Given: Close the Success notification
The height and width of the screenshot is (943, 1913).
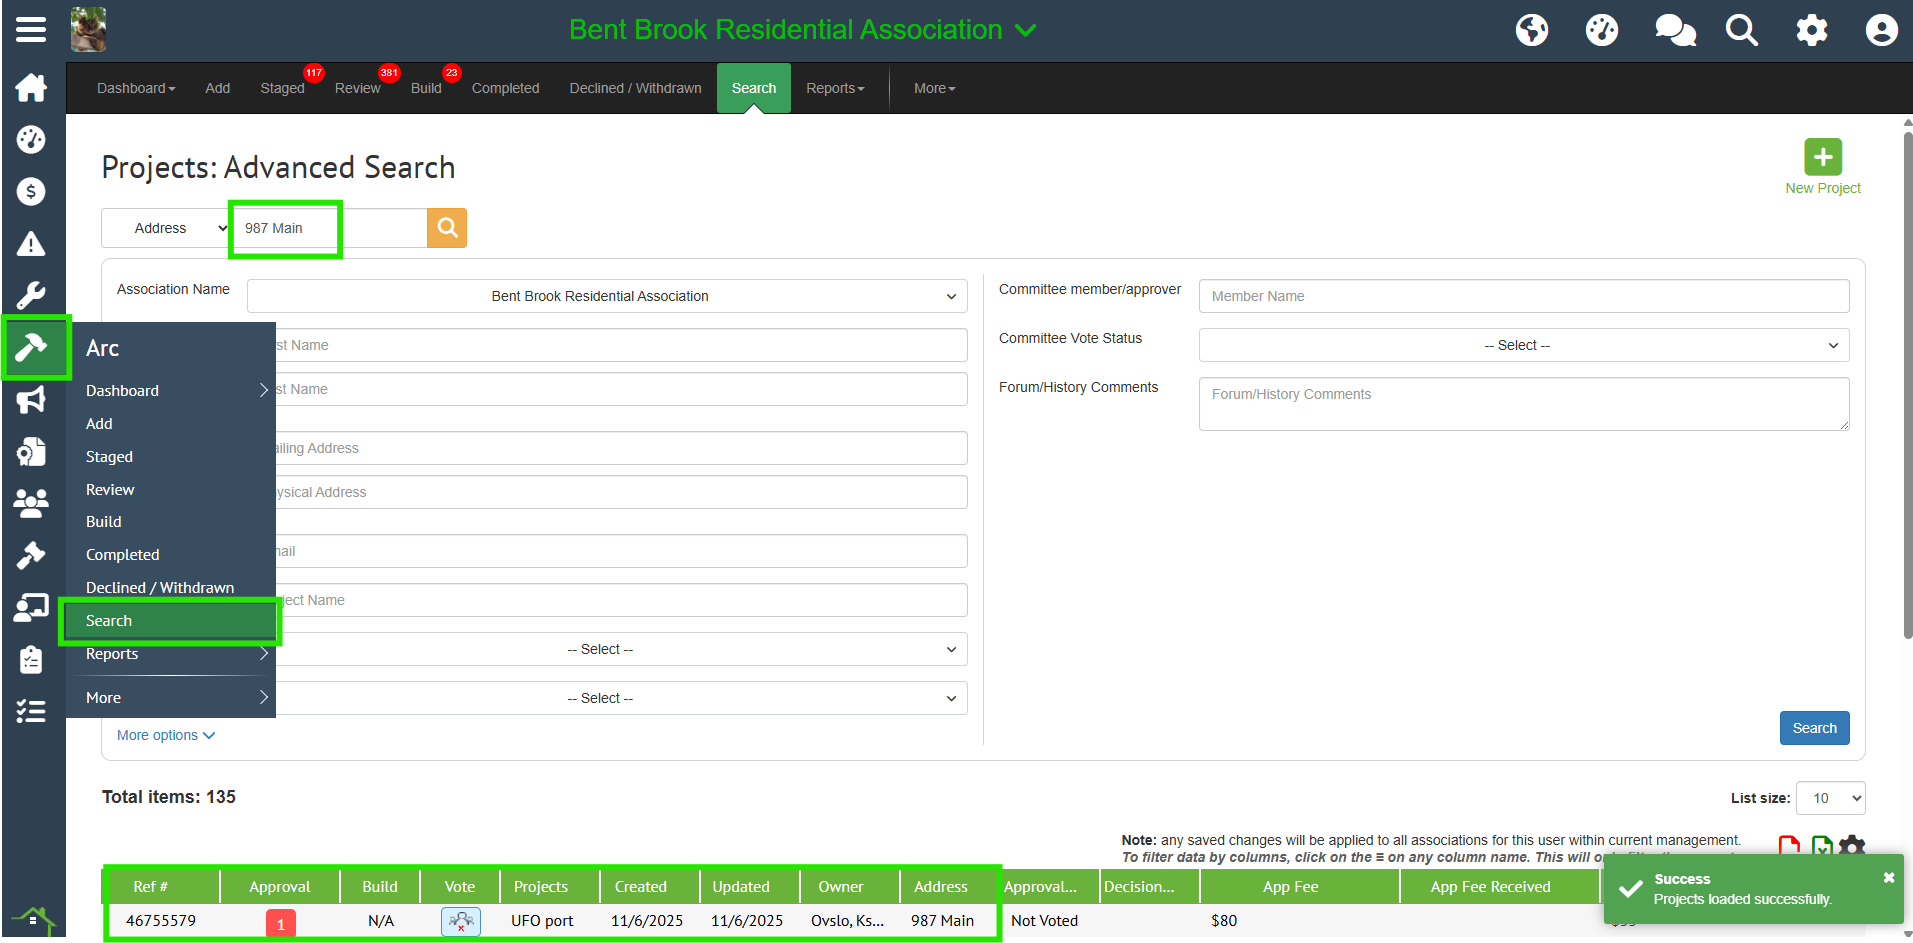Looking at the screenshot, I should click(1888, 877).
